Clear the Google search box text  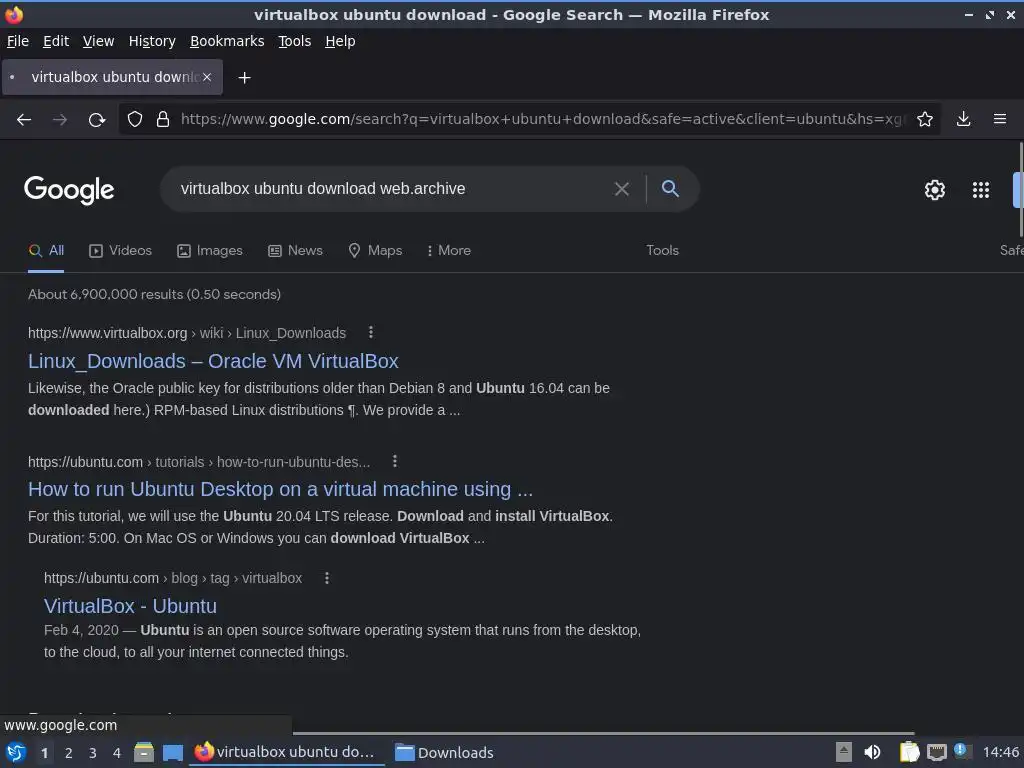coord(622,189)
